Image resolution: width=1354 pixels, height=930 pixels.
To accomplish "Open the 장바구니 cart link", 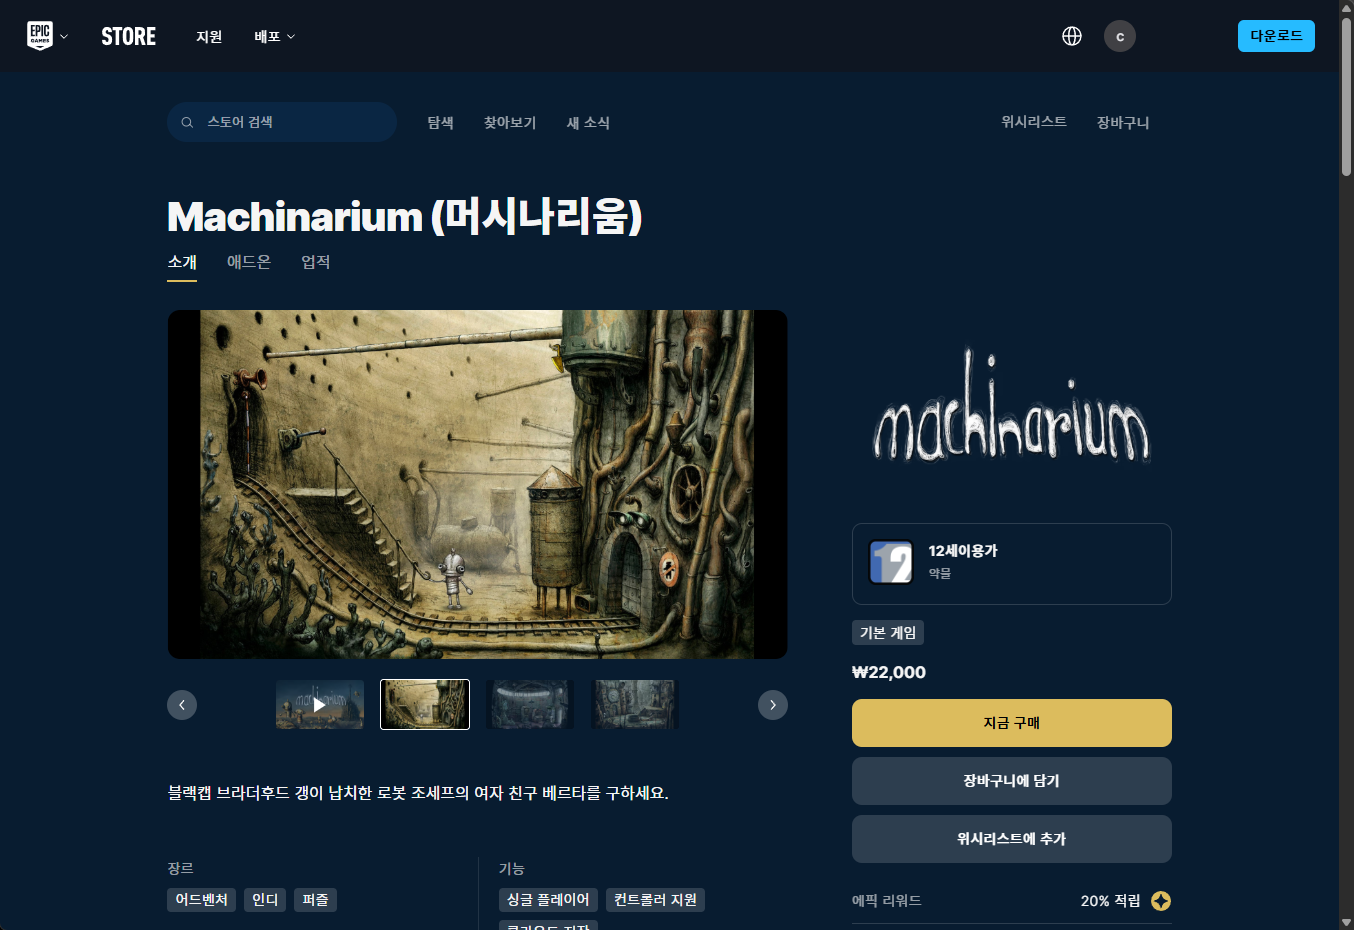I will click(x=1123, y=122).
